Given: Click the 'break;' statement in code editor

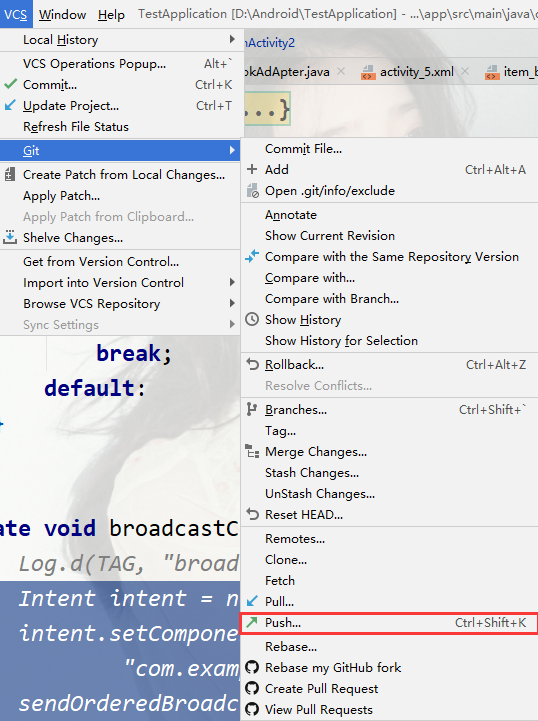Looking at the screenshot, I should (134, 353).
